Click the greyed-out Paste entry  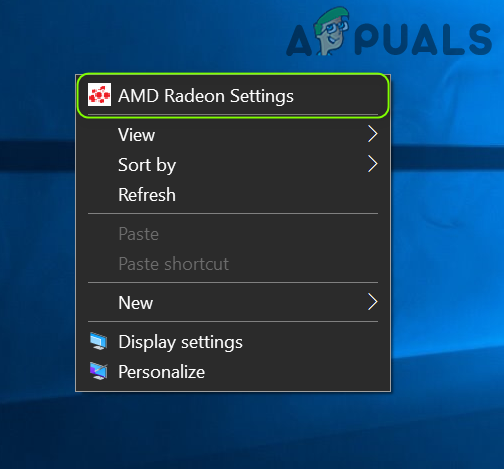(x=233, y=234)
